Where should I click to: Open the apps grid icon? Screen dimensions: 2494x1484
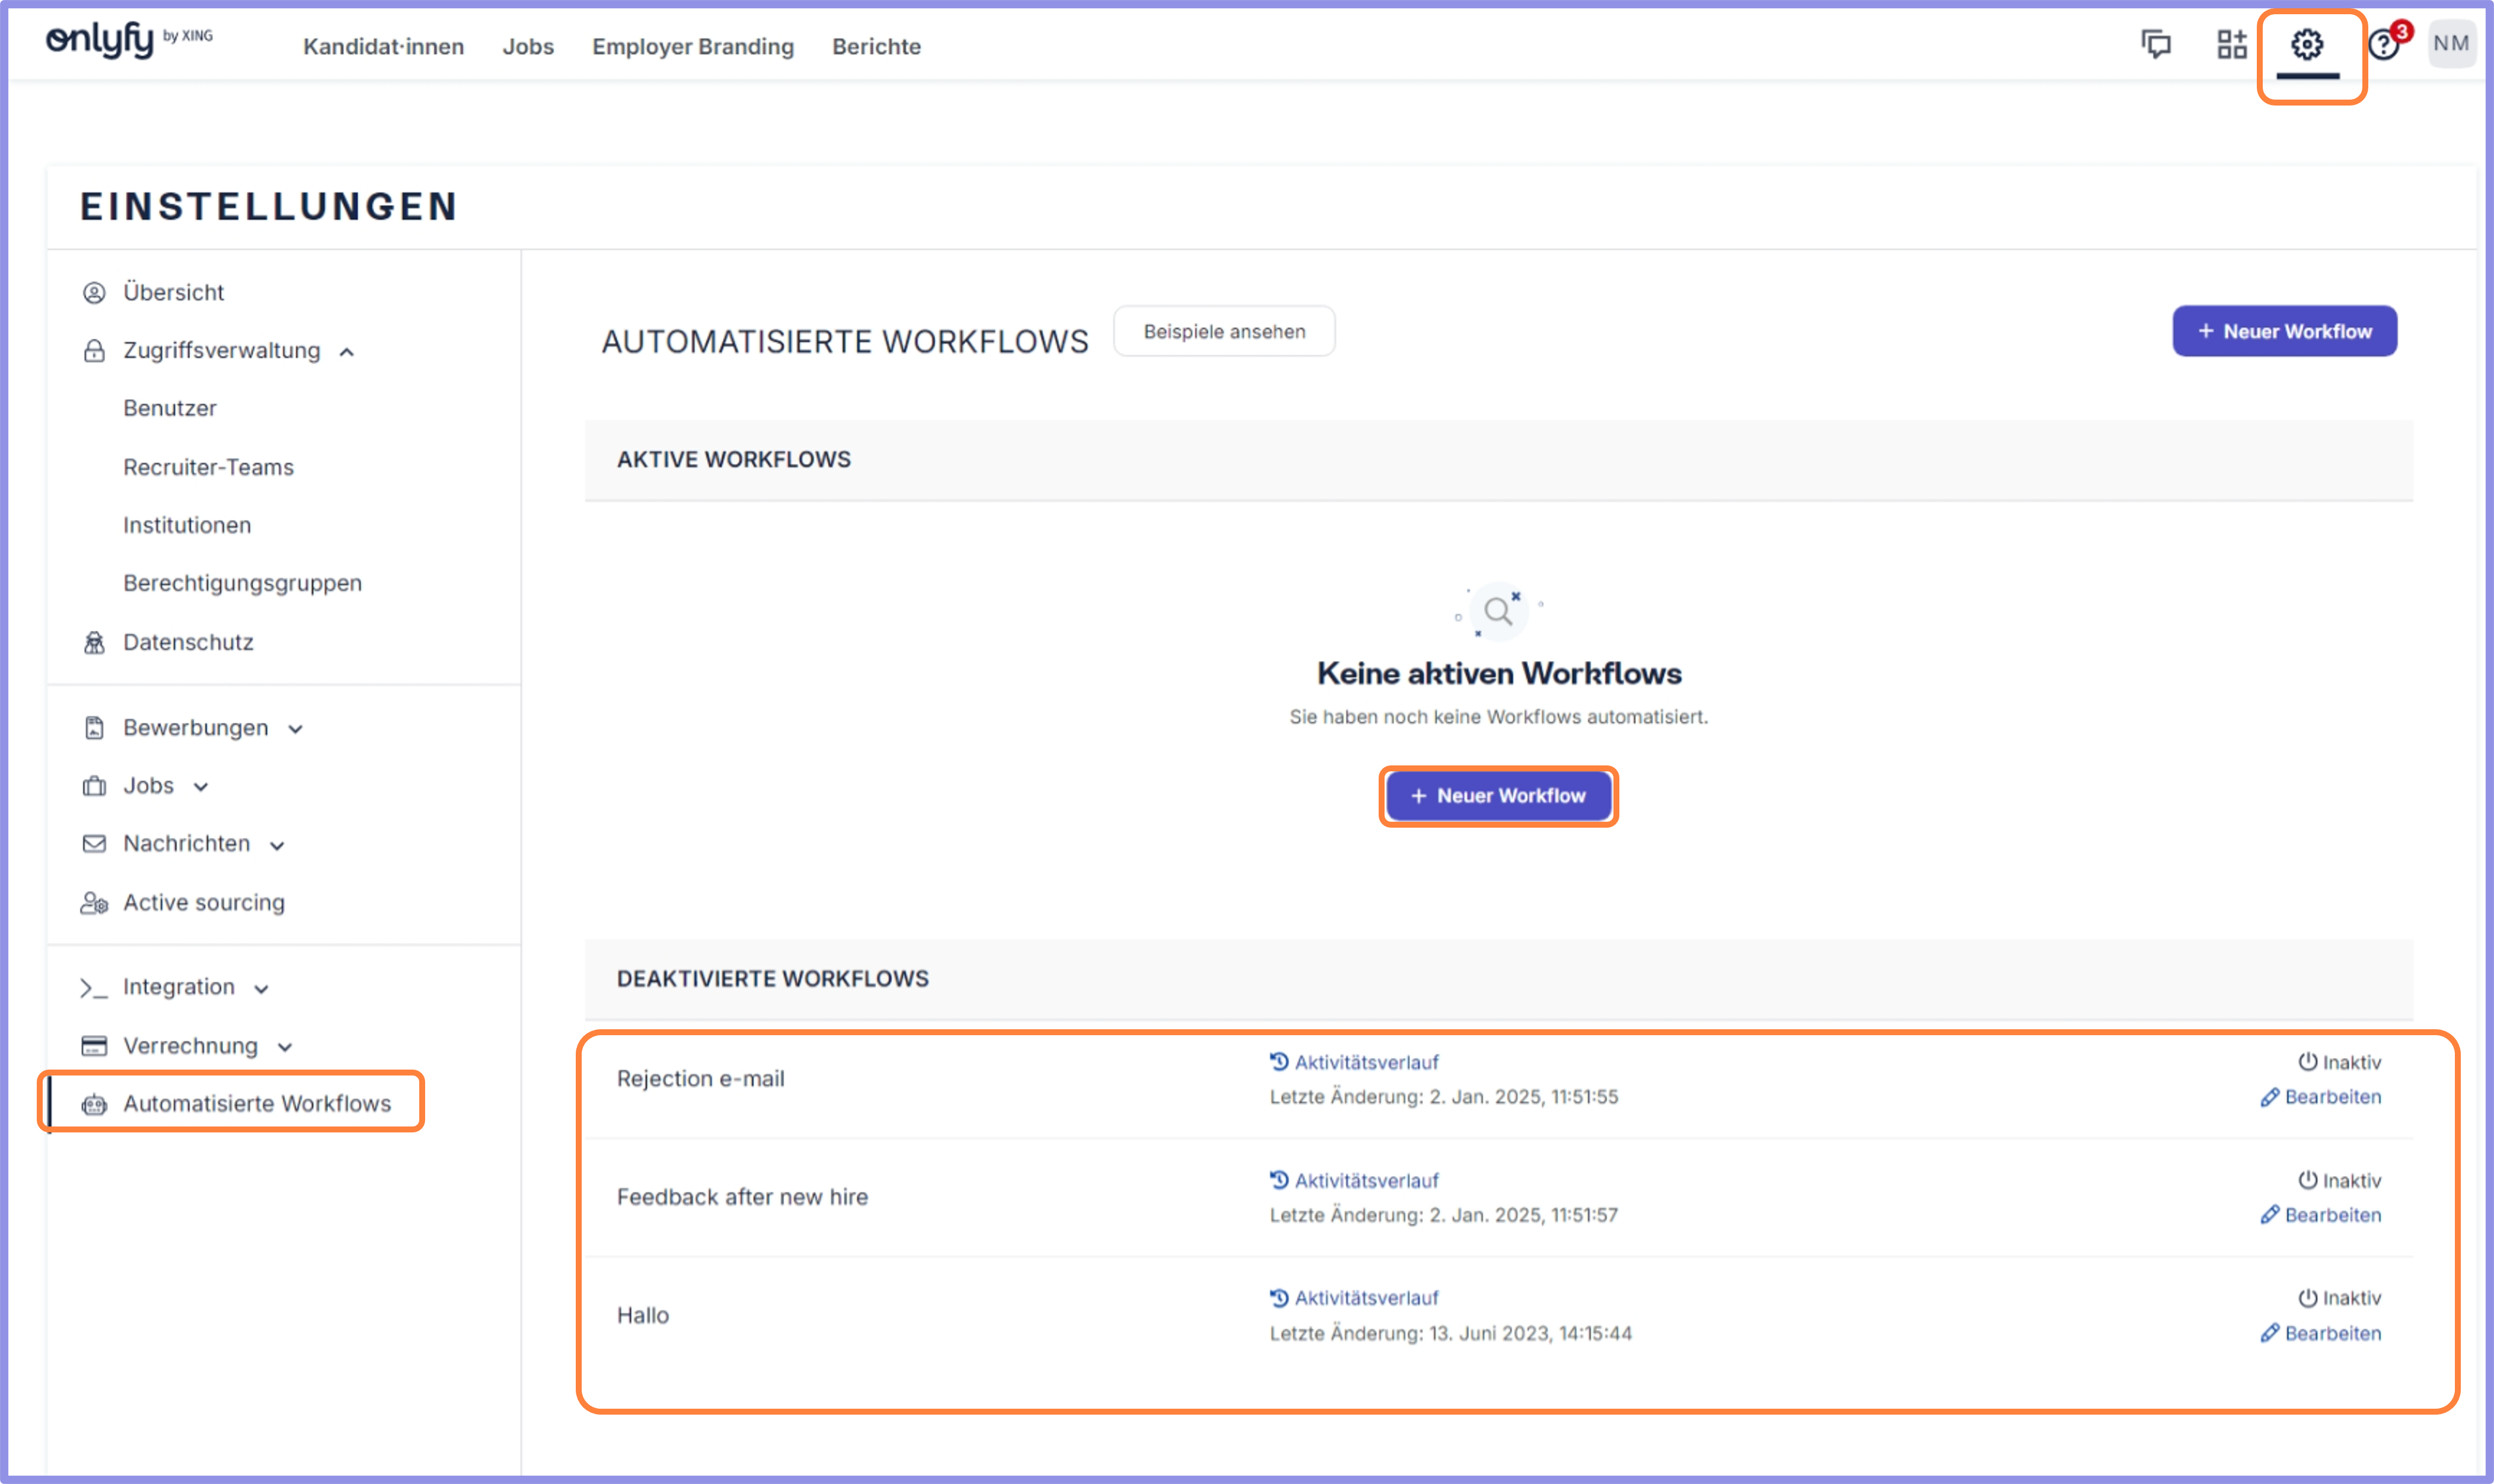(x=2231, y=44)
